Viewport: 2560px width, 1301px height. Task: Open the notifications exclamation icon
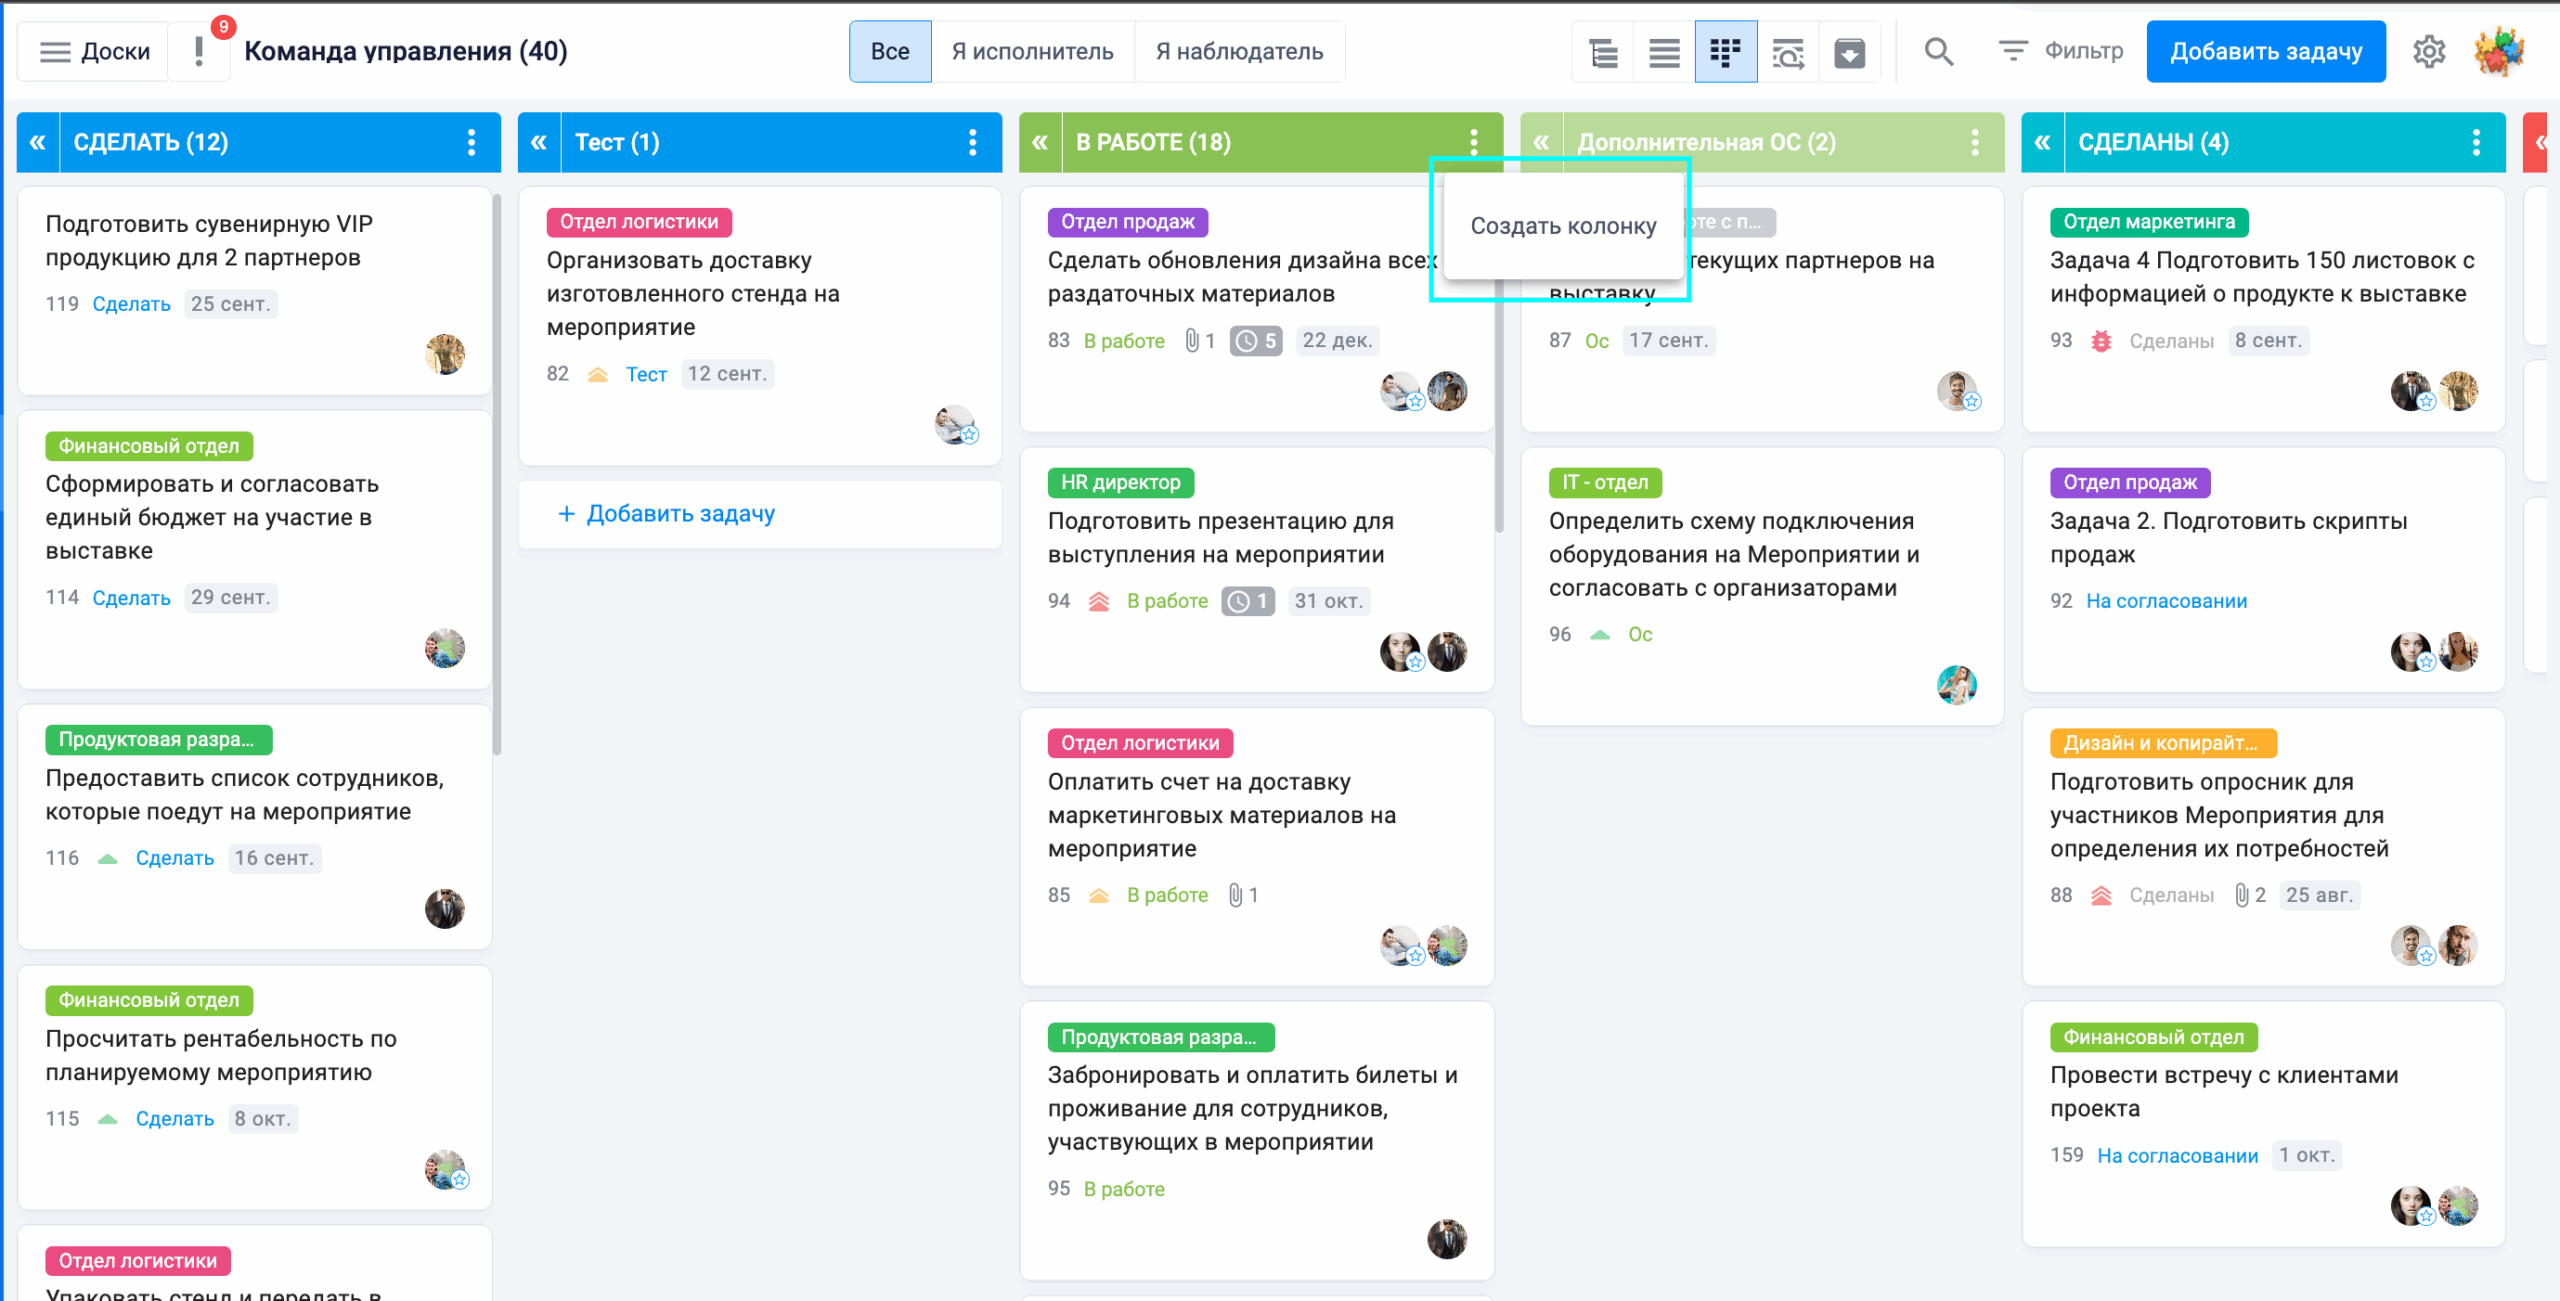click(199, 51)
